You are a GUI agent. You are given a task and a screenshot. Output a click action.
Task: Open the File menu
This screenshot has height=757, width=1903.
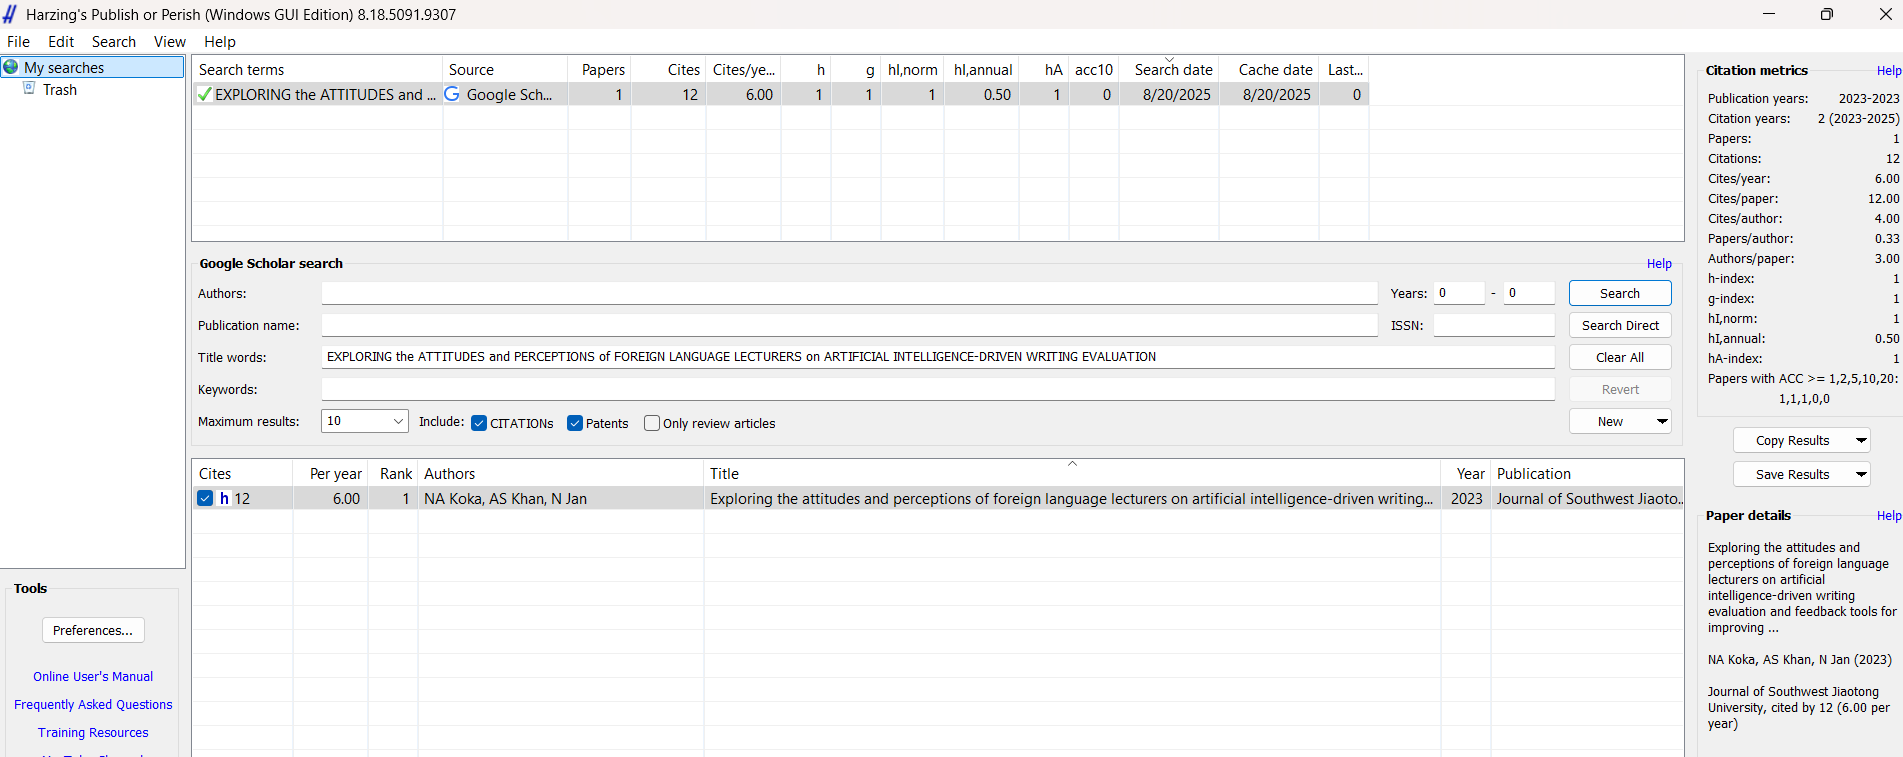pyautogui.click(x=18, y=42)
